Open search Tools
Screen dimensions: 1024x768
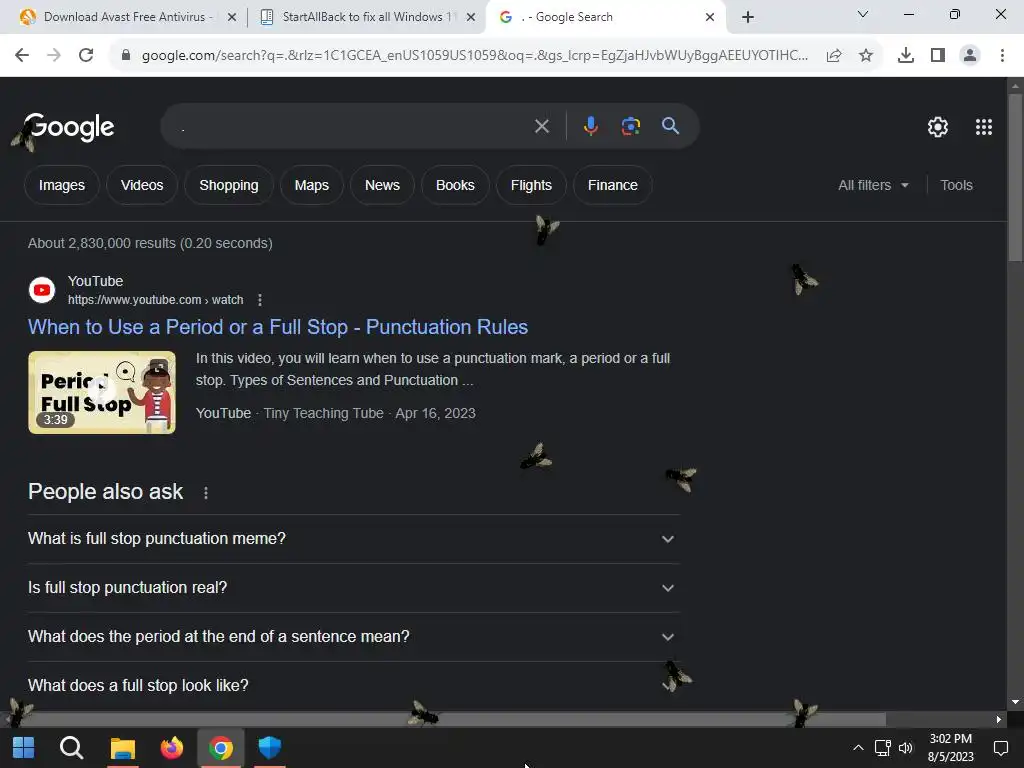click(956, 185)
